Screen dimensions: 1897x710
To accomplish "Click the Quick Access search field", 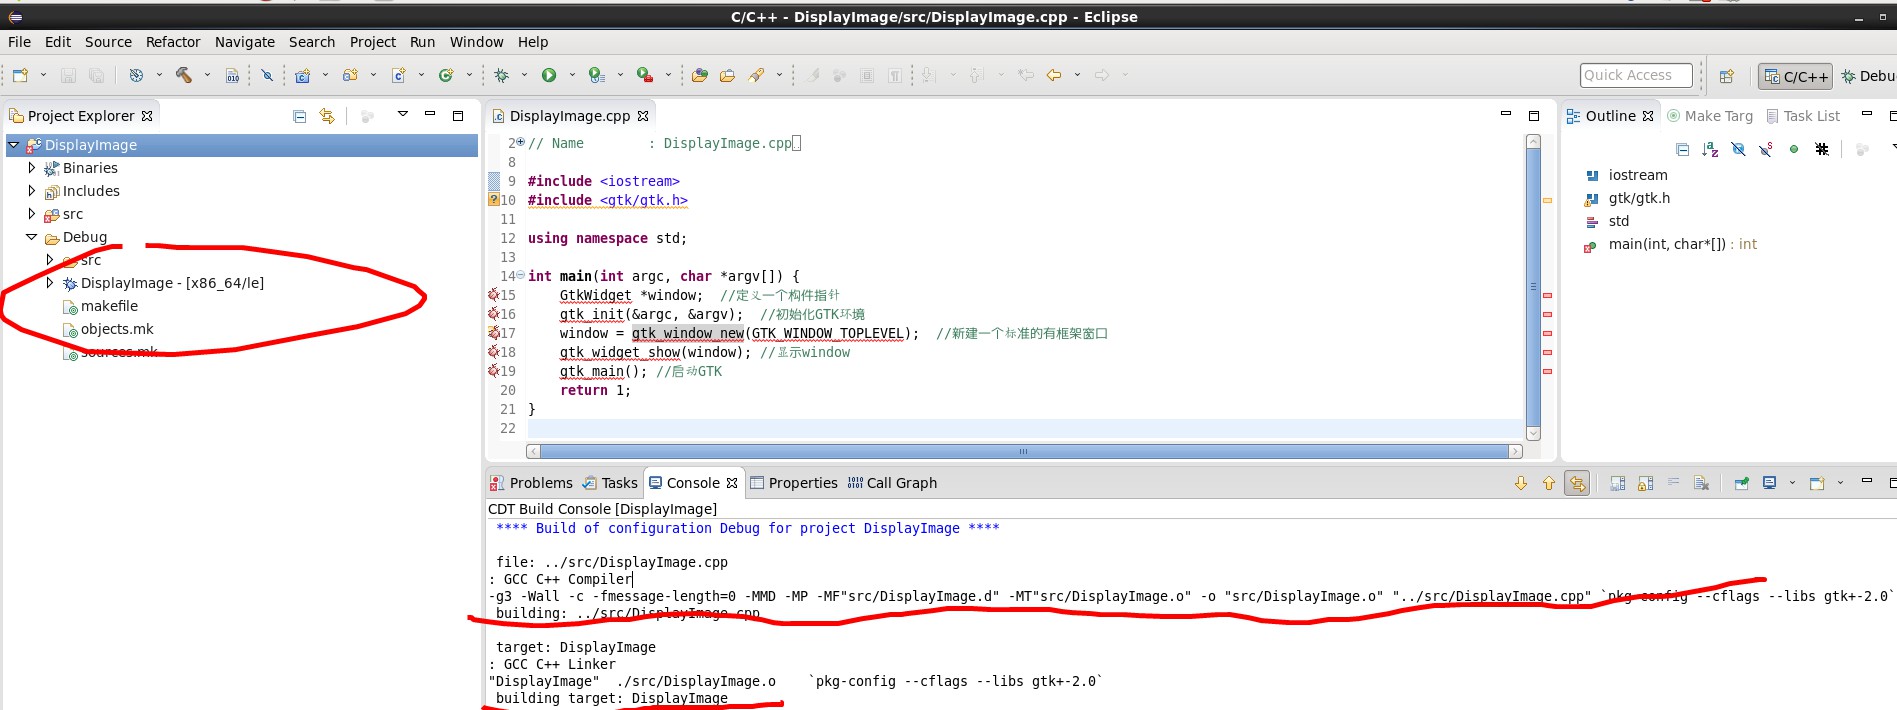I will point(1636,75).
